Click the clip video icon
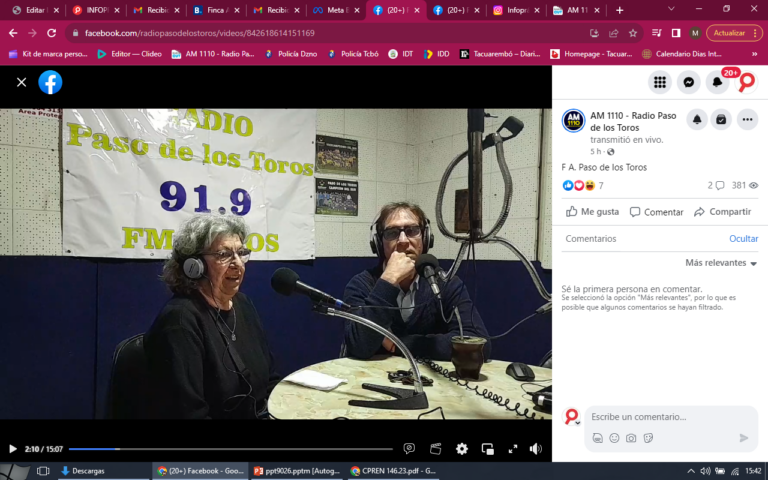This screenshot has width=768, height=480. [435, 449]
